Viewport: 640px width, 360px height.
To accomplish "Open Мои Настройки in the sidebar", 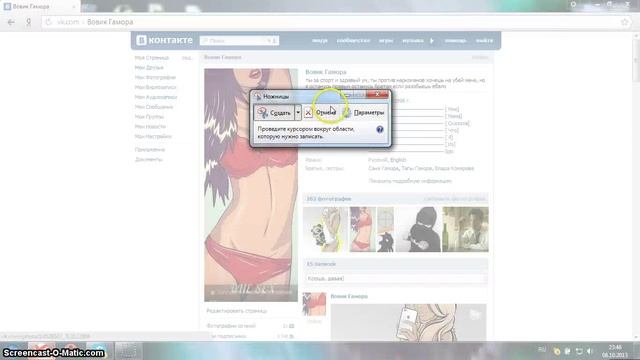I will (x=153, y=136).
